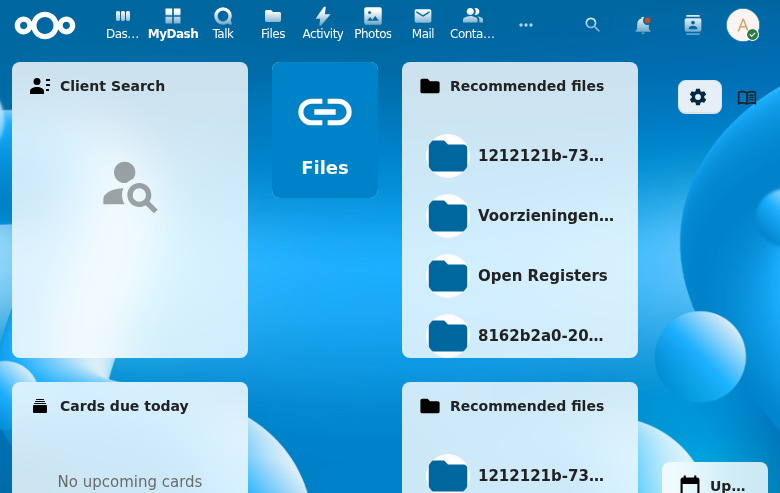Click the Client Search person icon in header
The width and height of the screenshot is (780, 493).
click(40, 86)
